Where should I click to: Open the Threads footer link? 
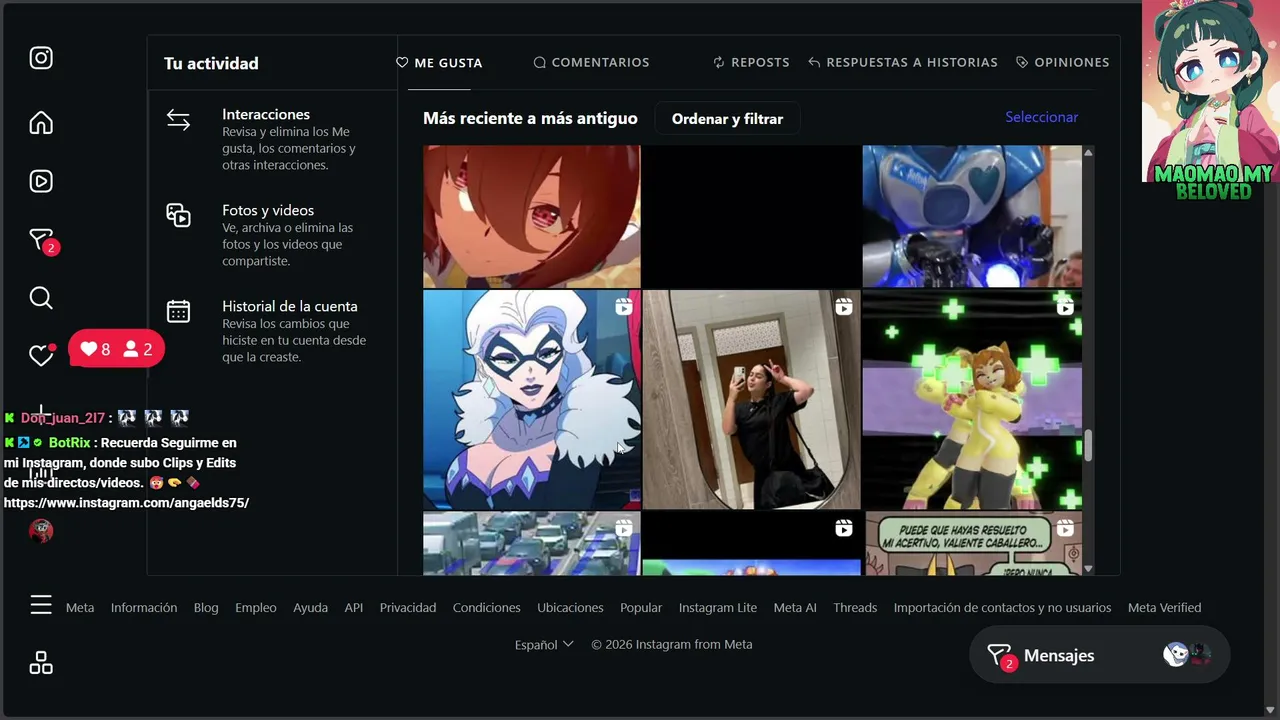855,608
